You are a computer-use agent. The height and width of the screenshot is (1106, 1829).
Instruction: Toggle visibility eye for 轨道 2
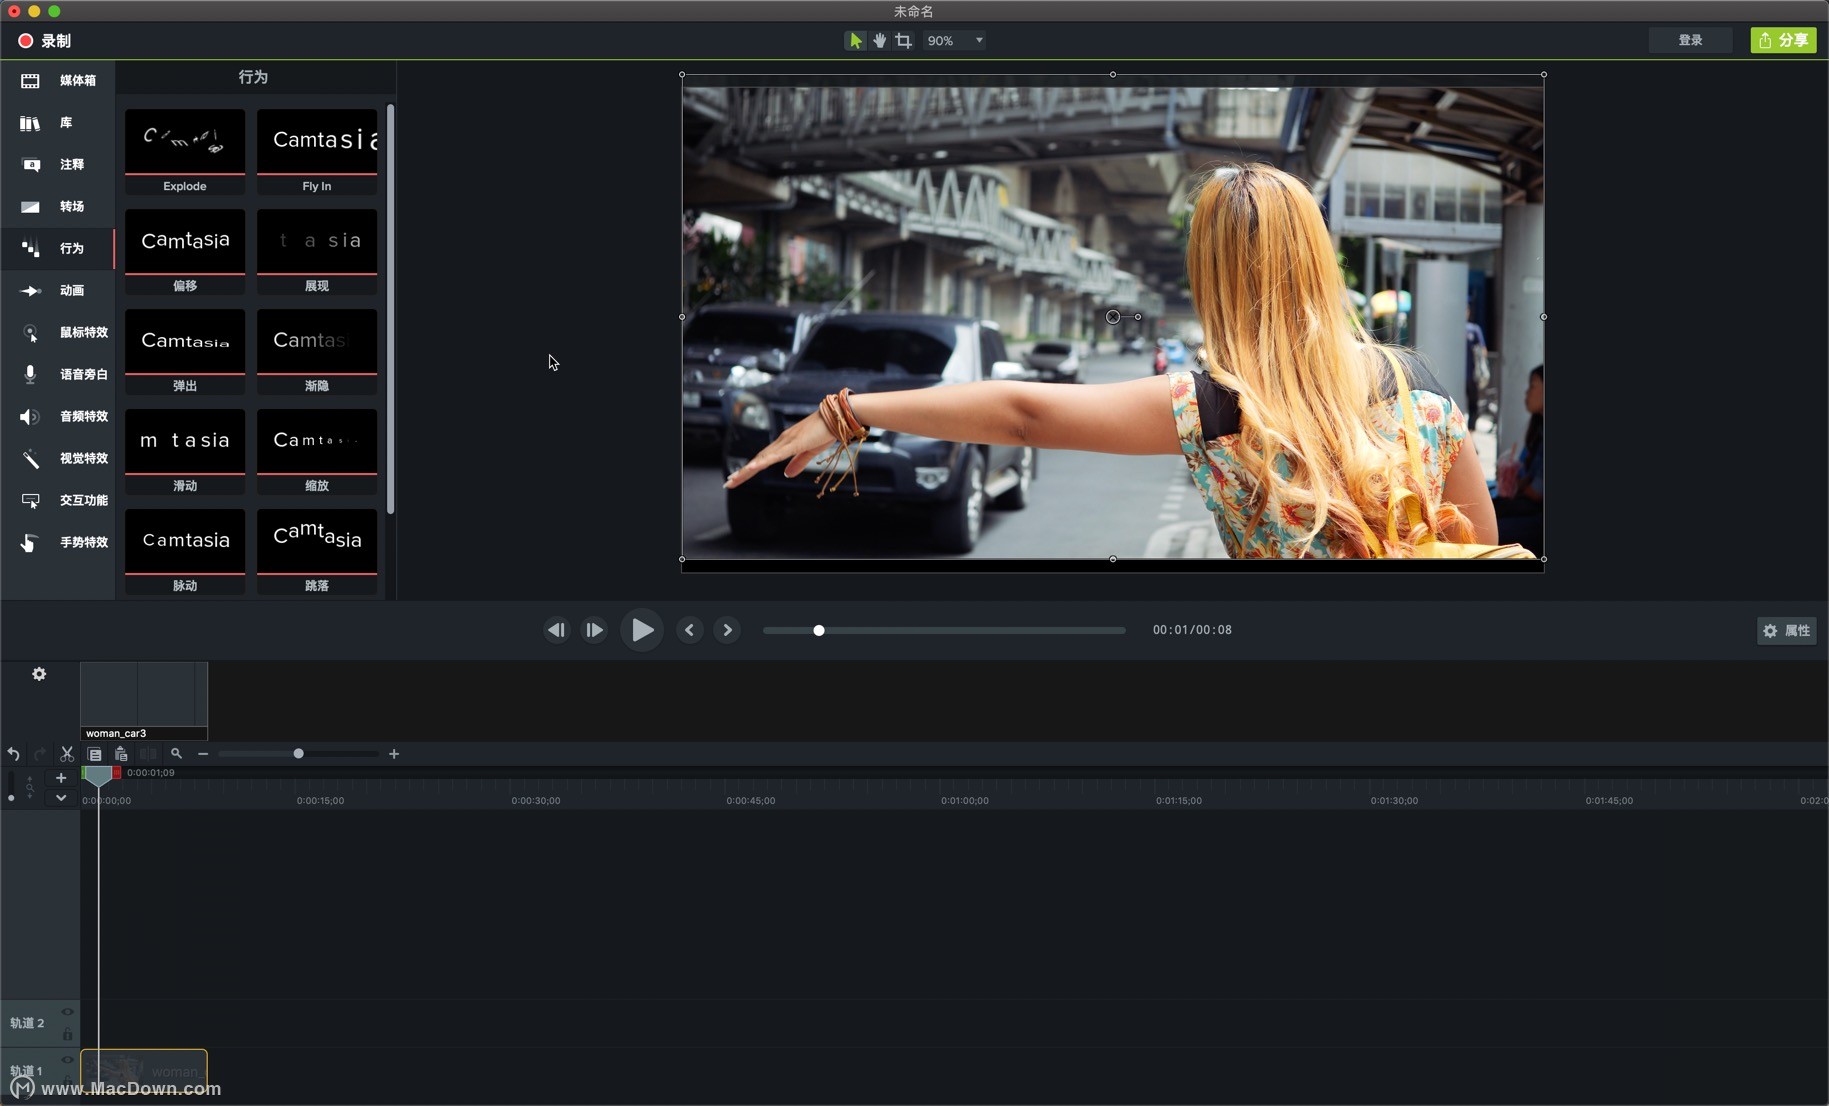[67, 1012]
